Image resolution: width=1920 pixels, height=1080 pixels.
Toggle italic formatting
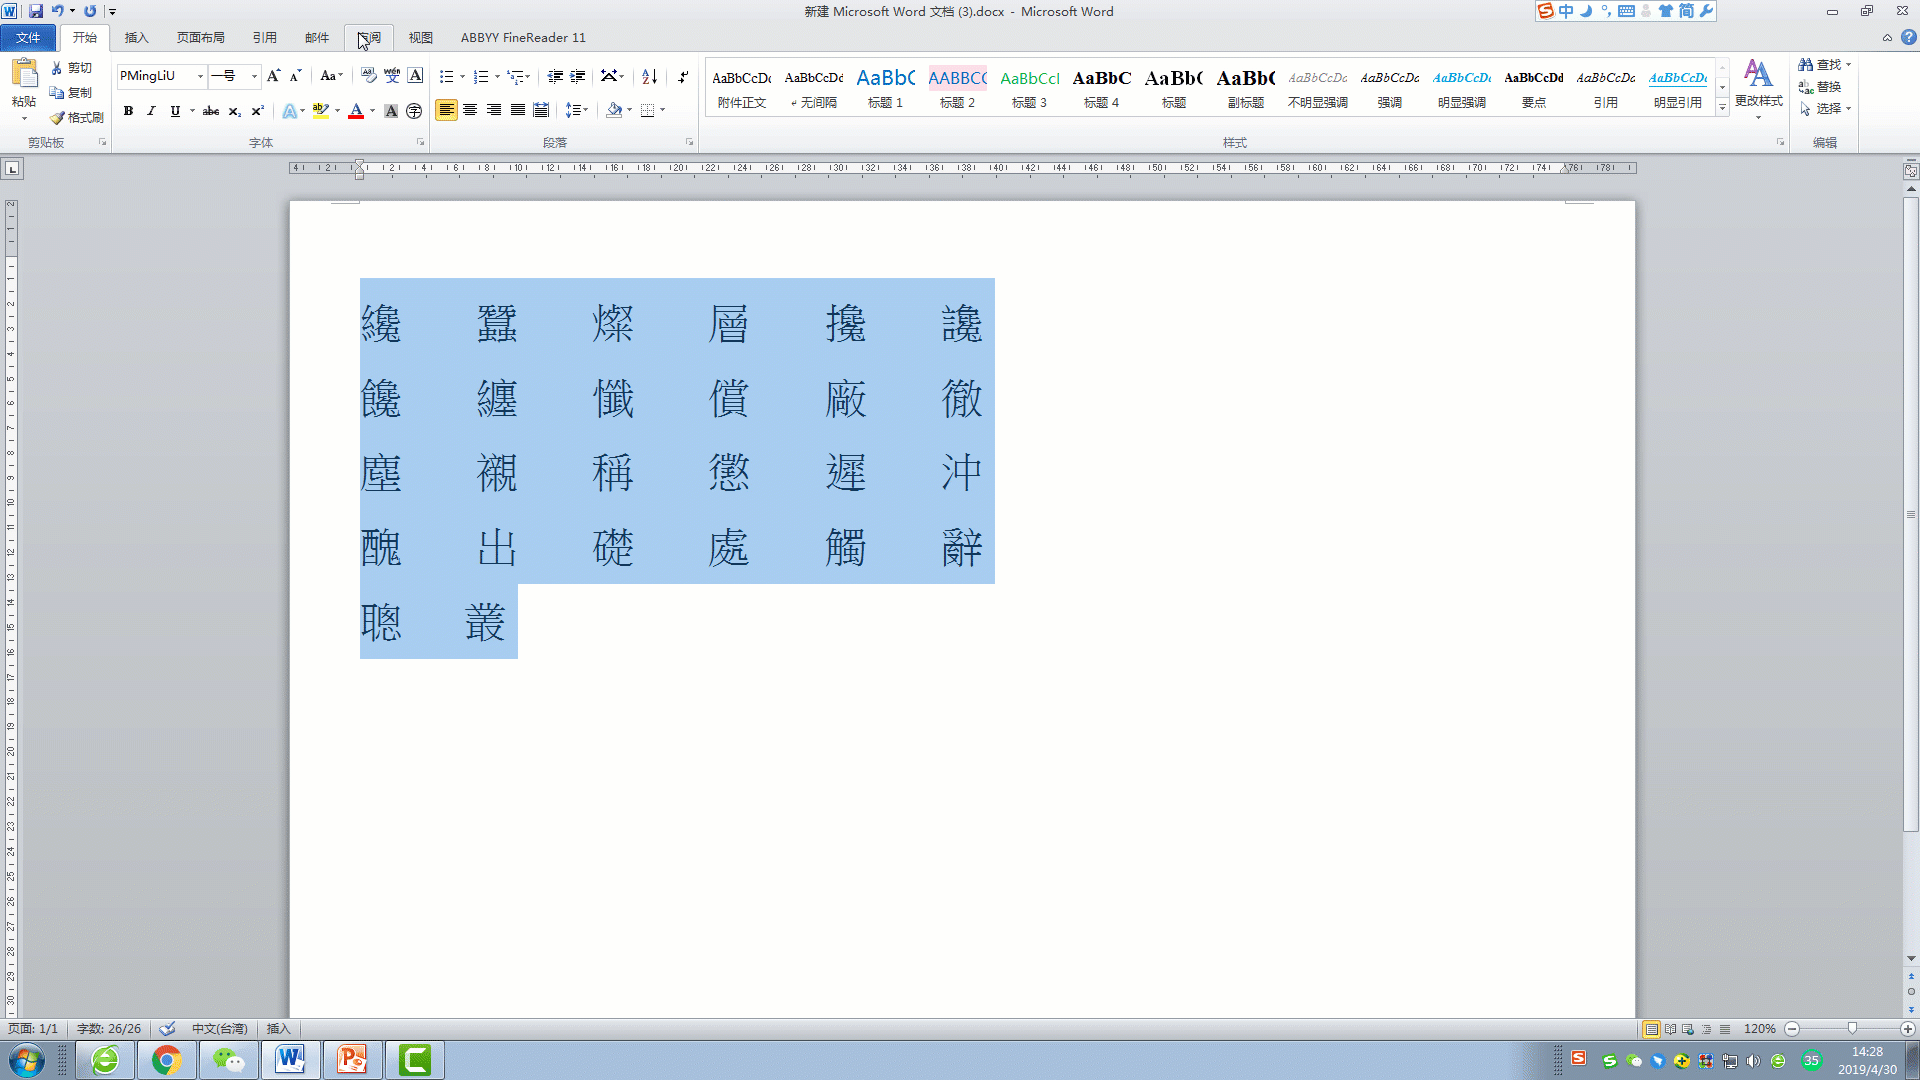151,111
